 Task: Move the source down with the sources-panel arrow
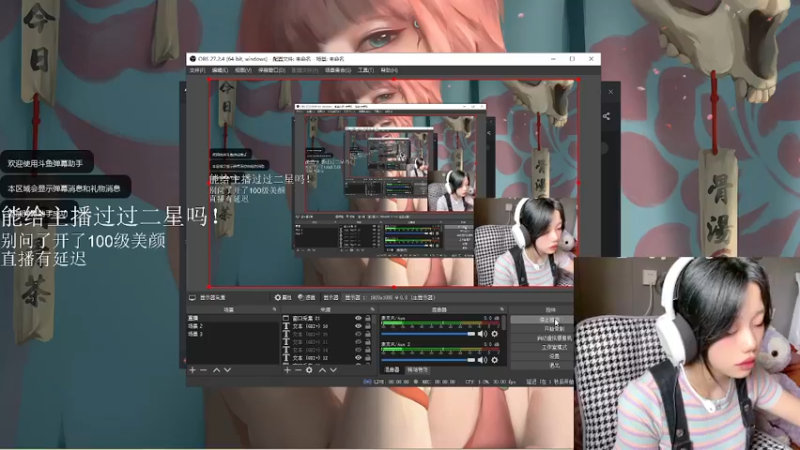333,370
